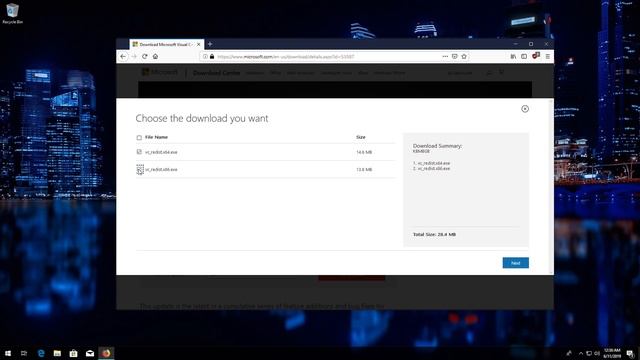Click the taskbar clock and date
The width and height of the screenshot is (640, 360).
pyautogui.click(x=612, y=353)
